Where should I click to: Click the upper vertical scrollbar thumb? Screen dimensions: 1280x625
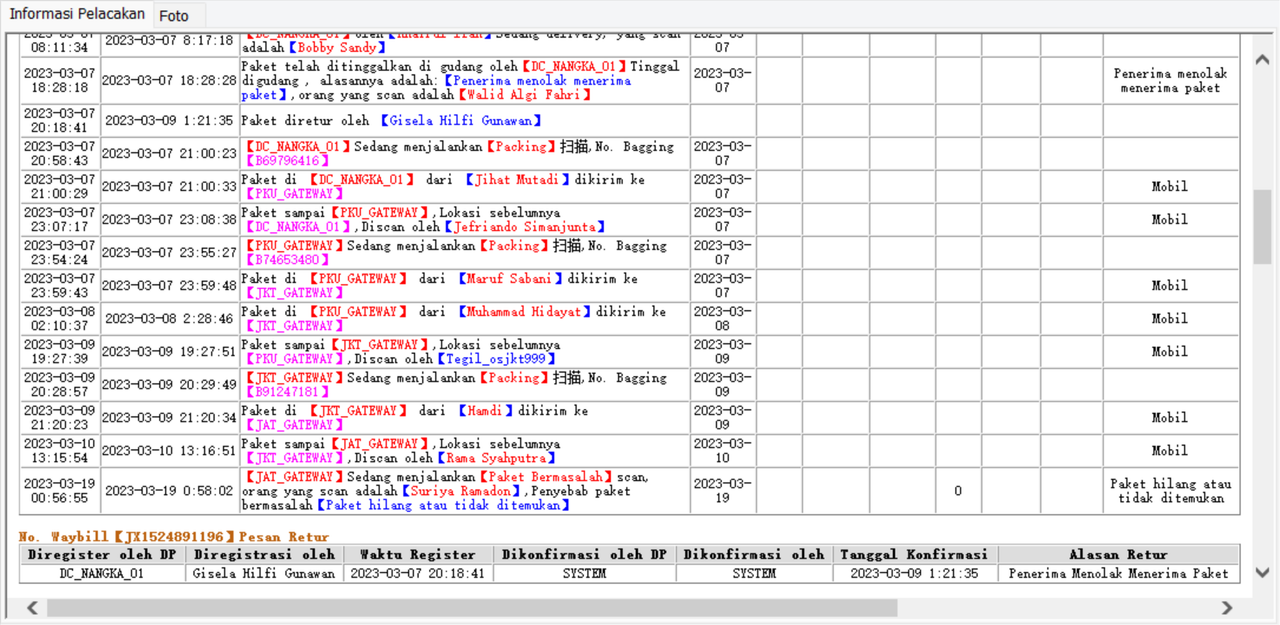click(1262, 227)
